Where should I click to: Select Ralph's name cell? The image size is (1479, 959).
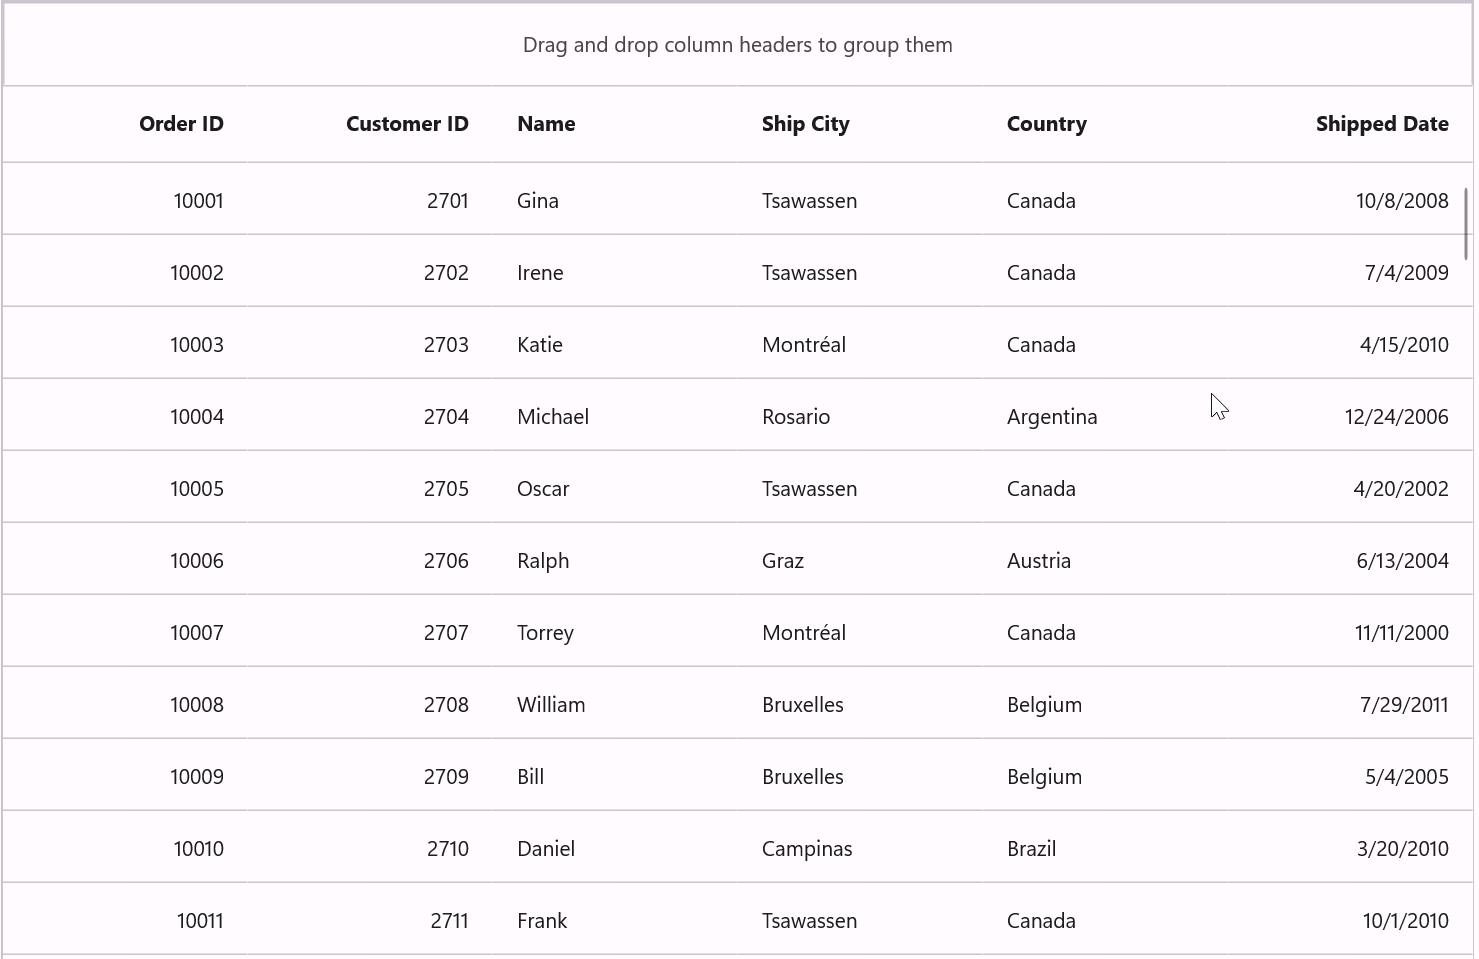pos(543,560)
